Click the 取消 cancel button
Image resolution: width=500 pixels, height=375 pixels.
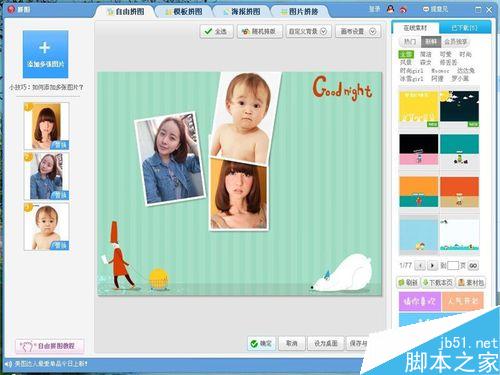[292, 343]
